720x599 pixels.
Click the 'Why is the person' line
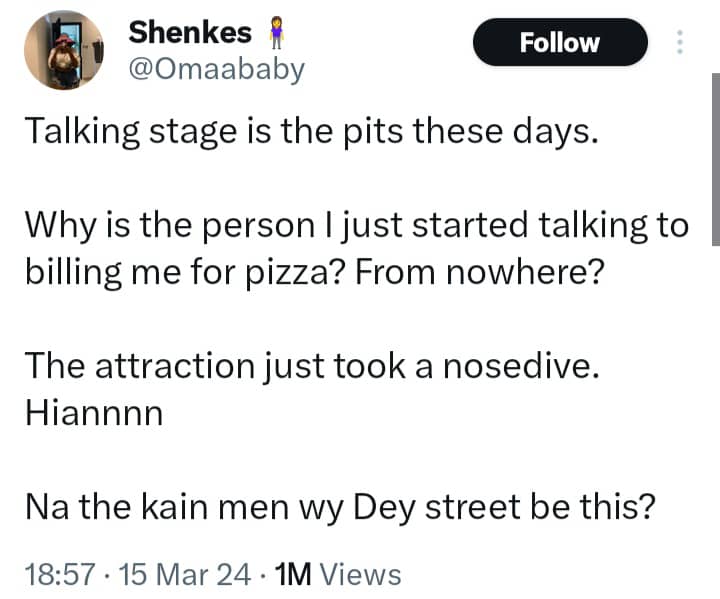[x=357, y=226]
